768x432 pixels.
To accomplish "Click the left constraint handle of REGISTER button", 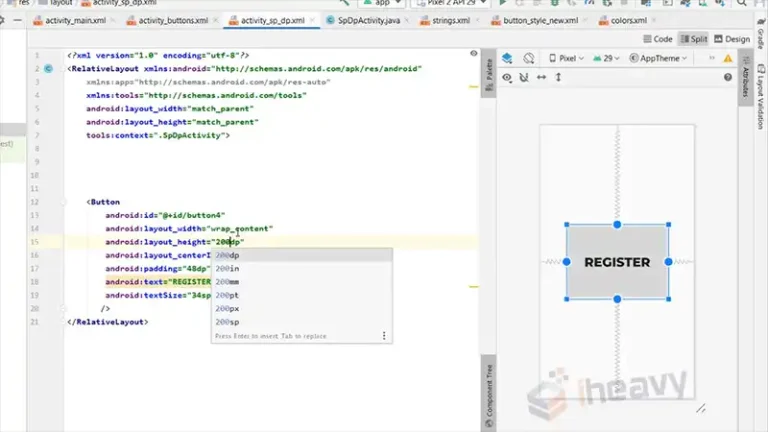I will click(567, 262).
